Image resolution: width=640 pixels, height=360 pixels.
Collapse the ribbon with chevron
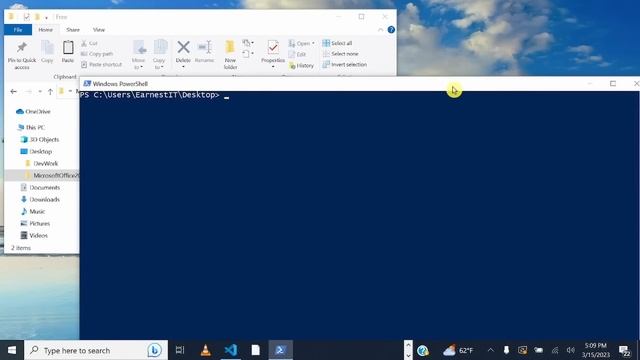pos(380,30)
